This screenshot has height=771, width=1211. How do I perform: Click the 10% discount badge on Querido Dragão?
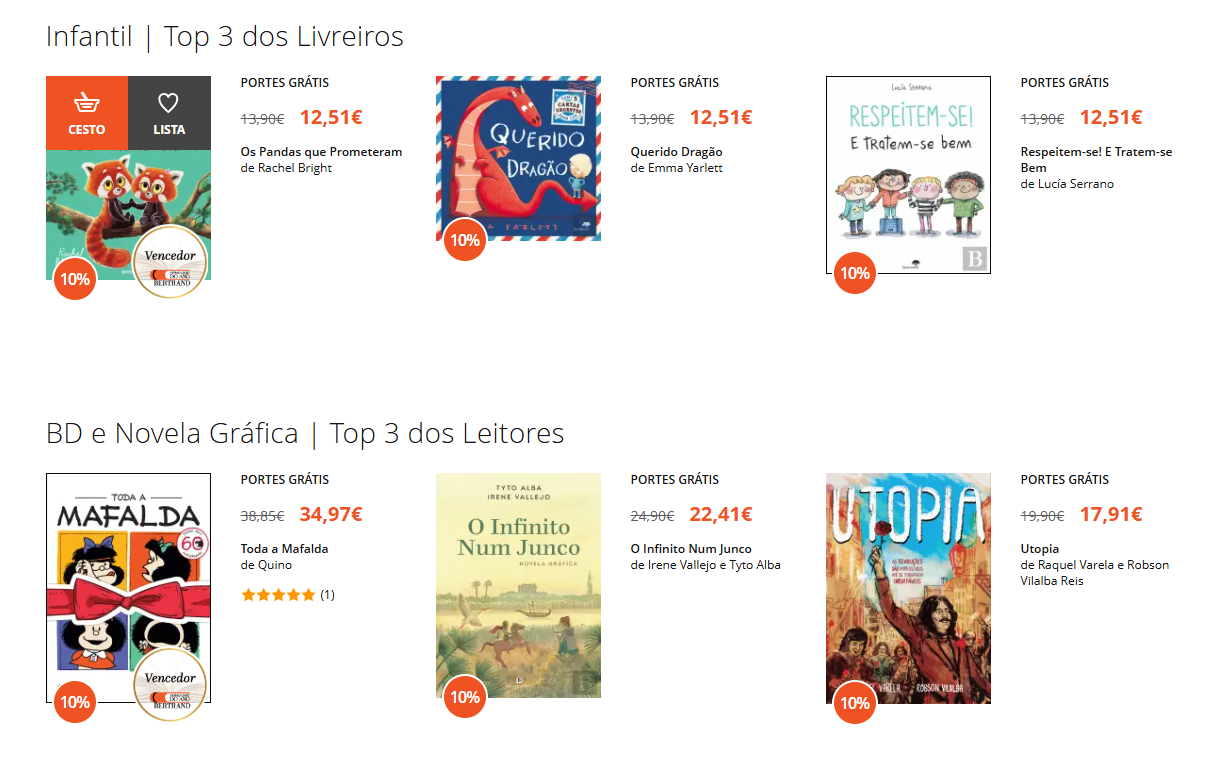pyautogui.click(x=465, y=240)
